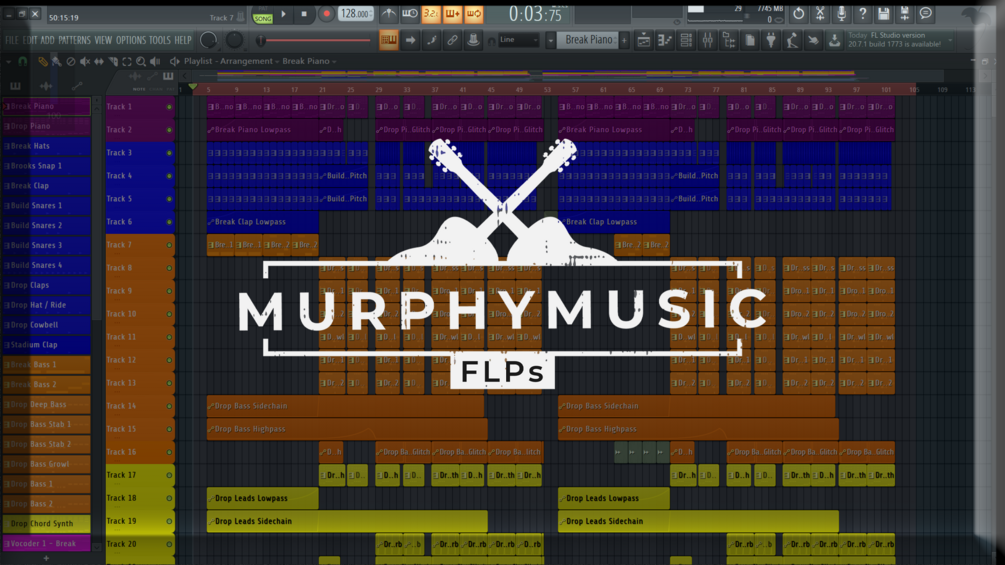Select the playlist slip tool

[99, 61]
